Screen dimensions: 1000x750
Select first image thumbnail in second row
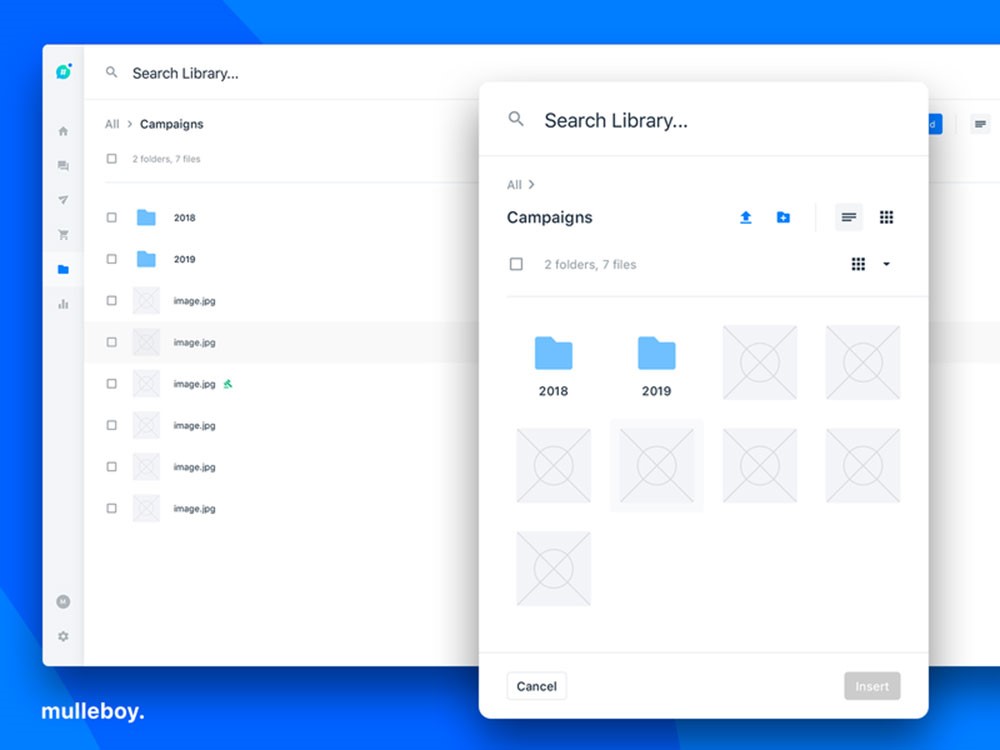click(x=554, y=466)
